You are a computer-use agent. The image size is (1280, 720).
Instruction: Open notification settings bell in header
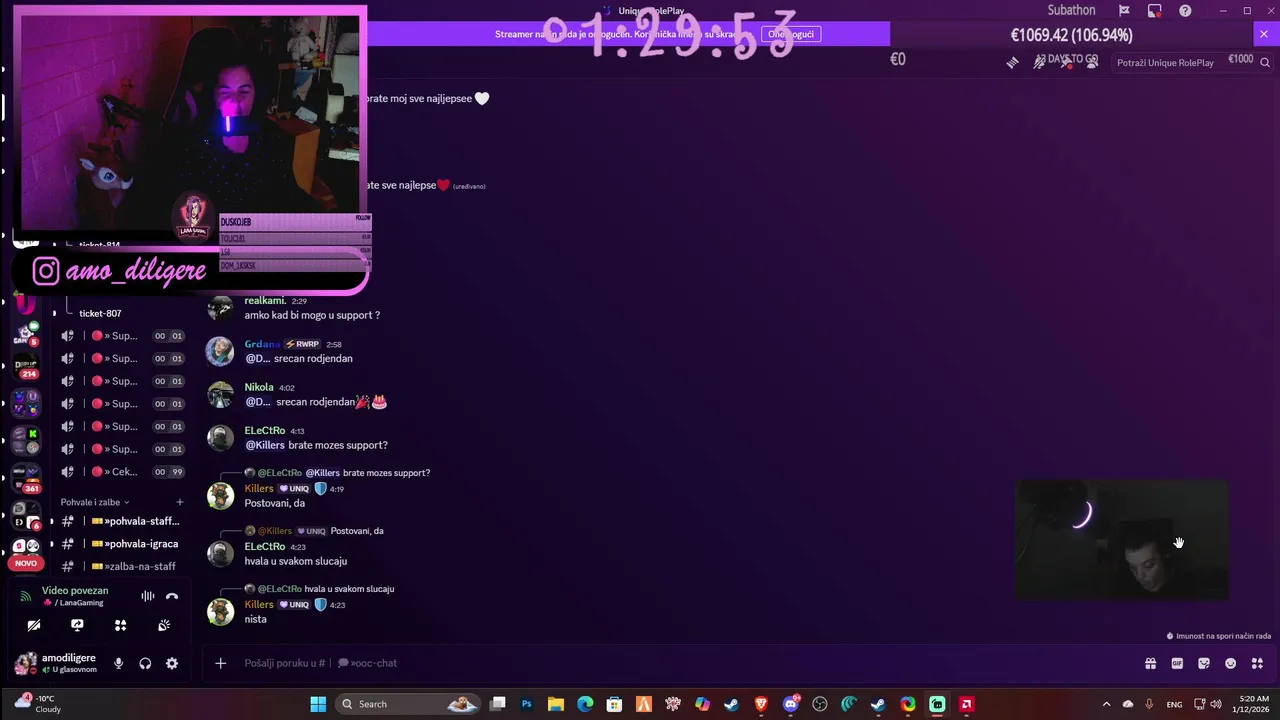tap(1040, 62)
